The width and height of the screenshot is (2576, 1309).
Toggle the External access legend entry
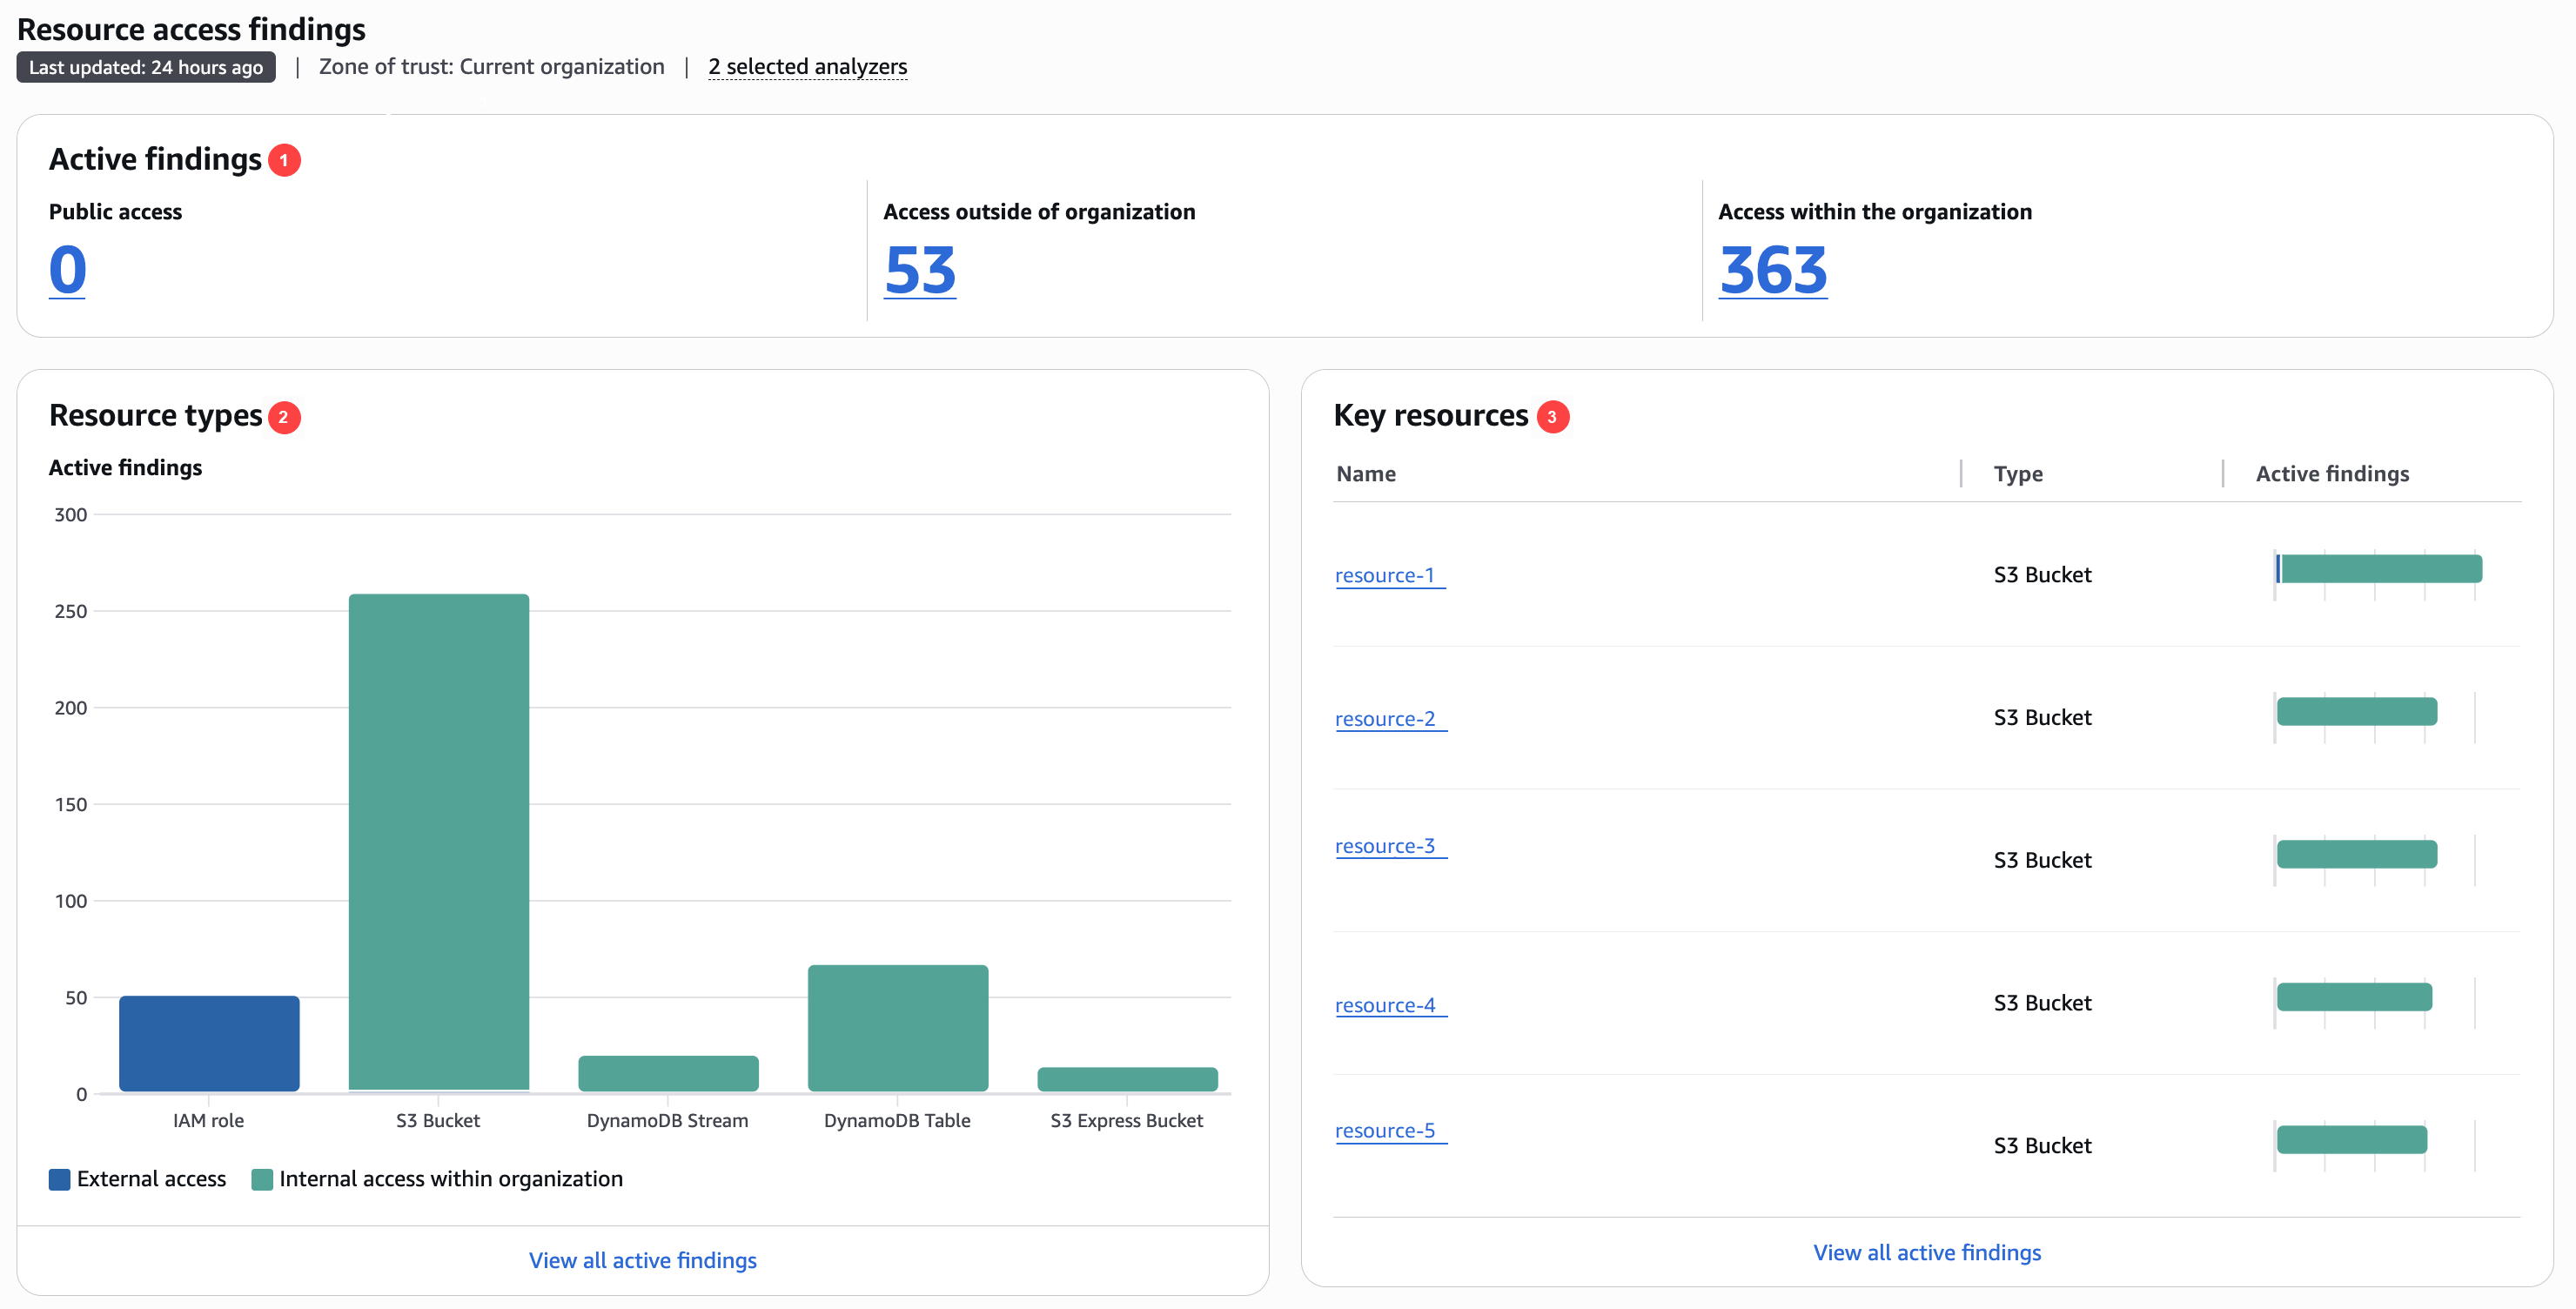click(x=151, y=1178)
